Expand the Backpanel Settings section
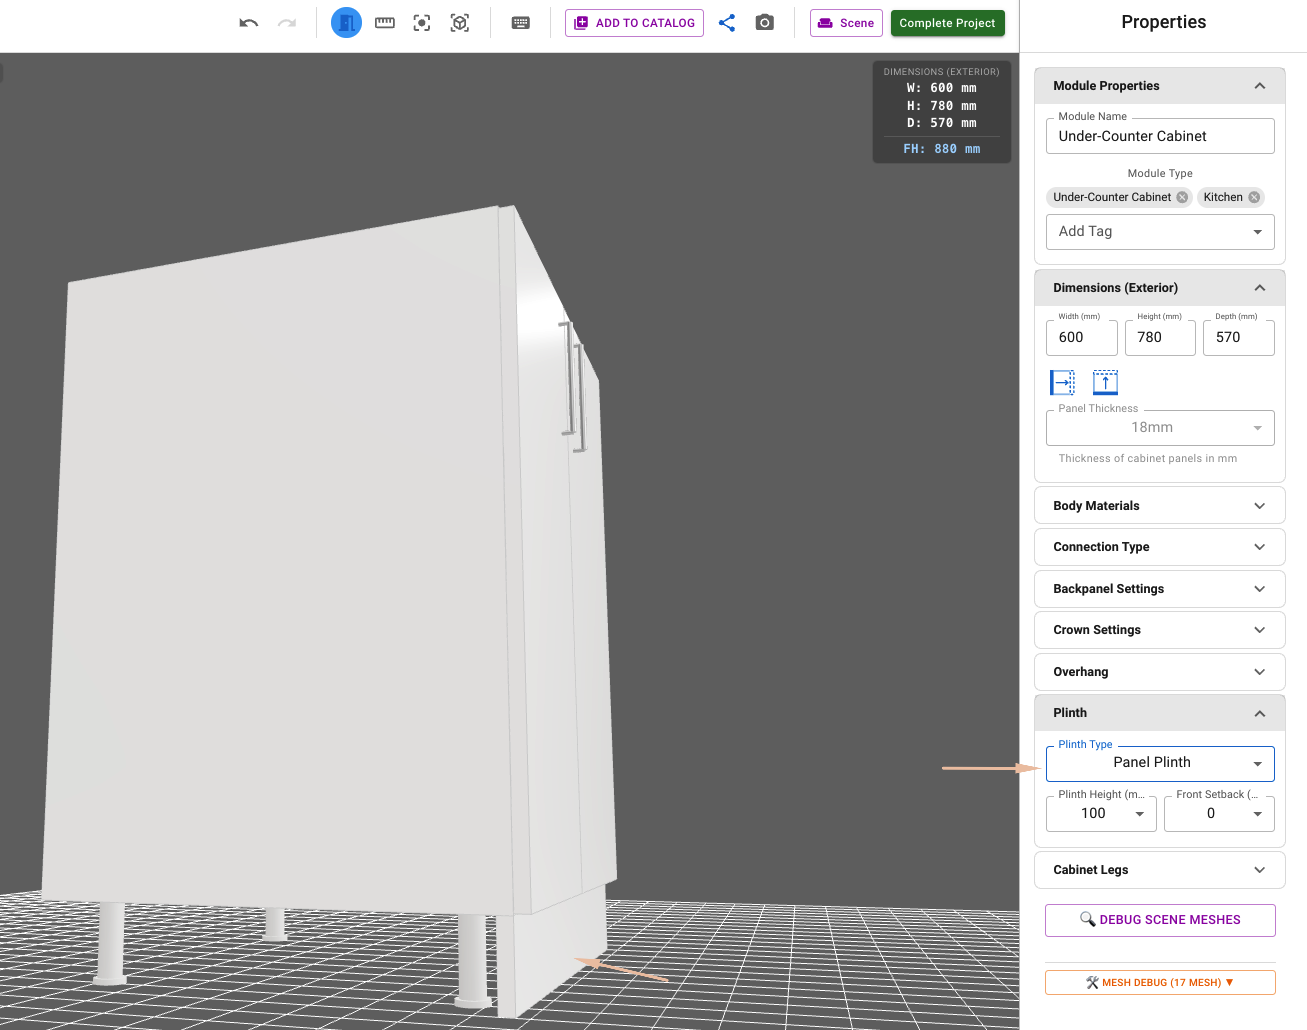Image resolution: width=1307 pixels, height=1030 pixels. [x=1160, y=589]
